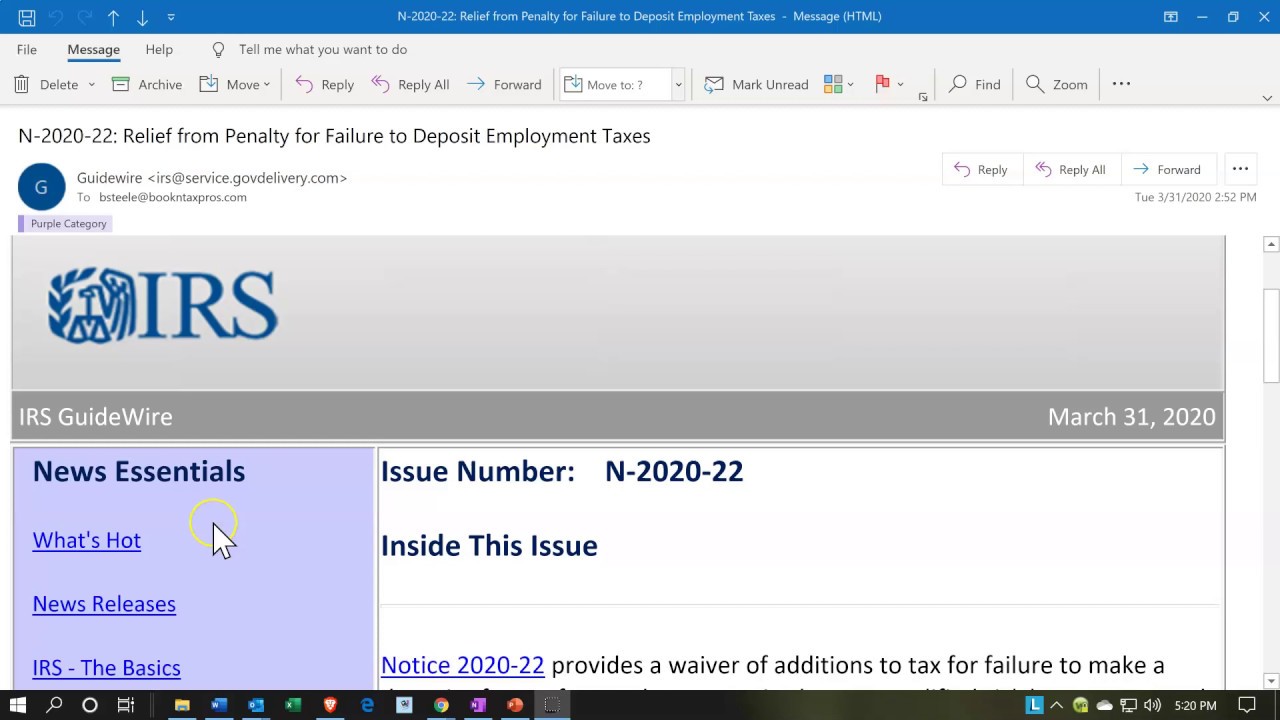This screenshot has width=1280, height=720.
Task: Open ribbon display options in title bar
Action: point(1171,17)
